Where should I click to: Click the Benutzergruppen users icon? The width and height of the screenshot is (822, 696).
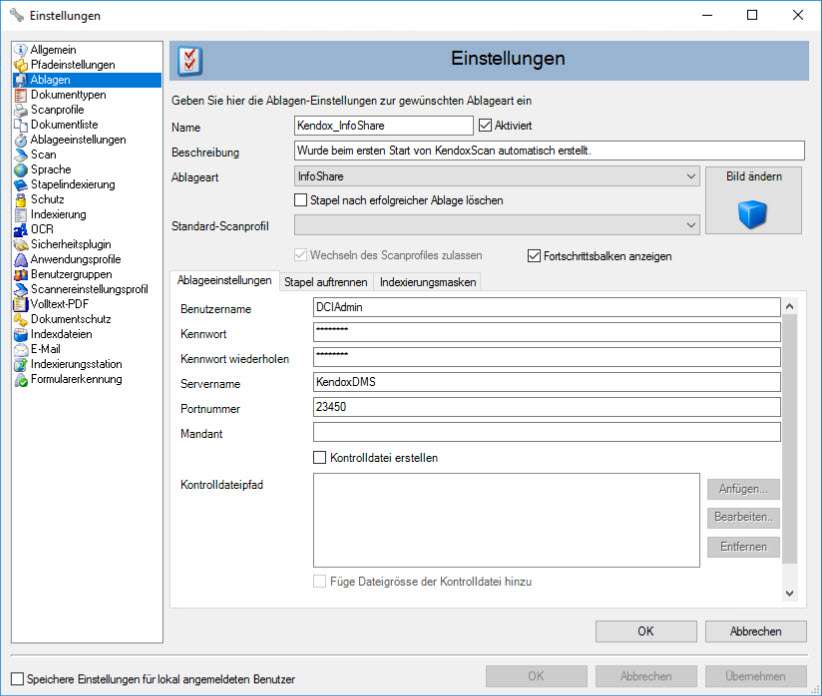(x=21, y=274)
